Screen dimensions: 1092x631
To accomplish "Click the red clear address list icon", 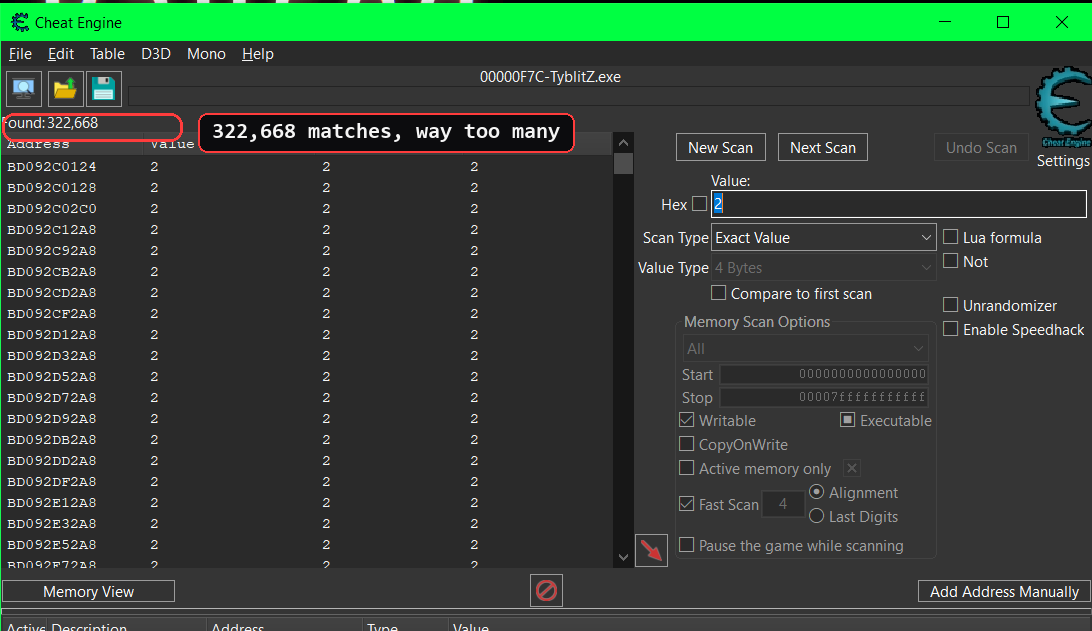I will pos(546,591).
